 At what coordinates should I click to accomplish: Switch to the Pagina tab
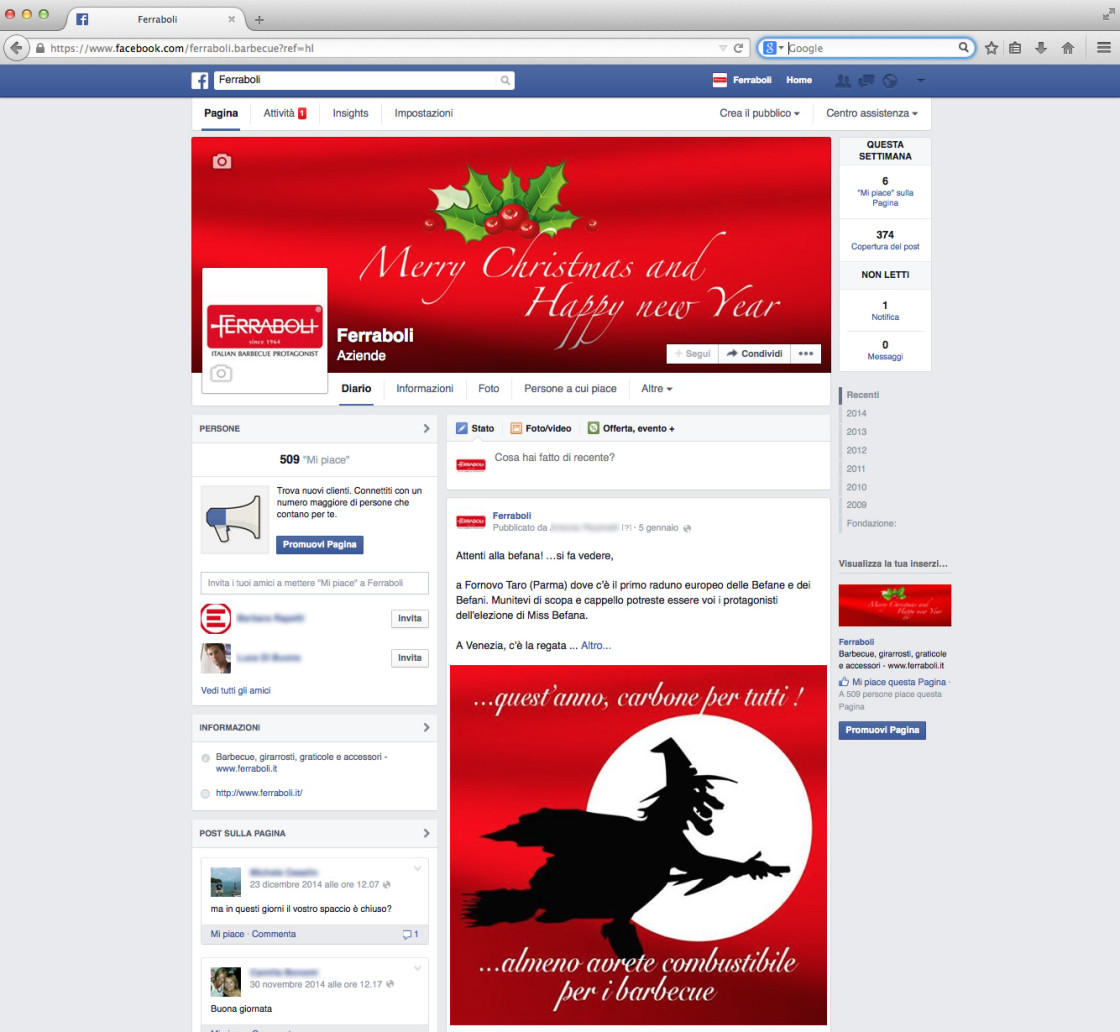pos(221,114)
